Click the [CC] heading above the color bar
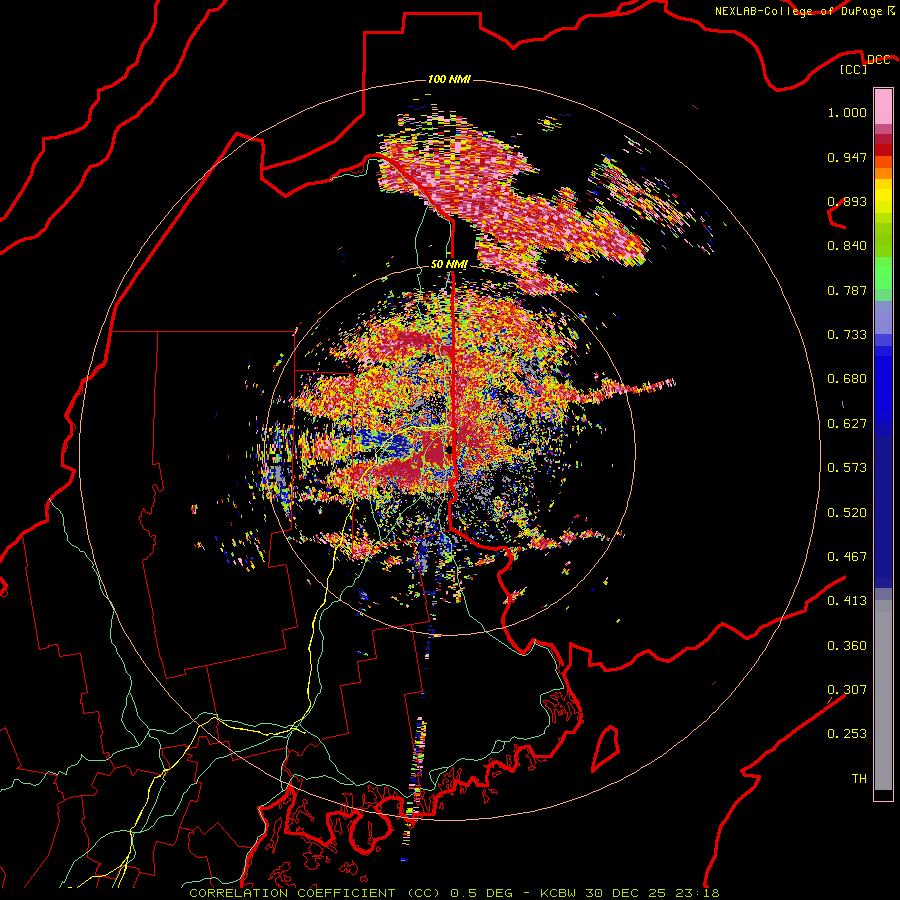 coord(854,69)
